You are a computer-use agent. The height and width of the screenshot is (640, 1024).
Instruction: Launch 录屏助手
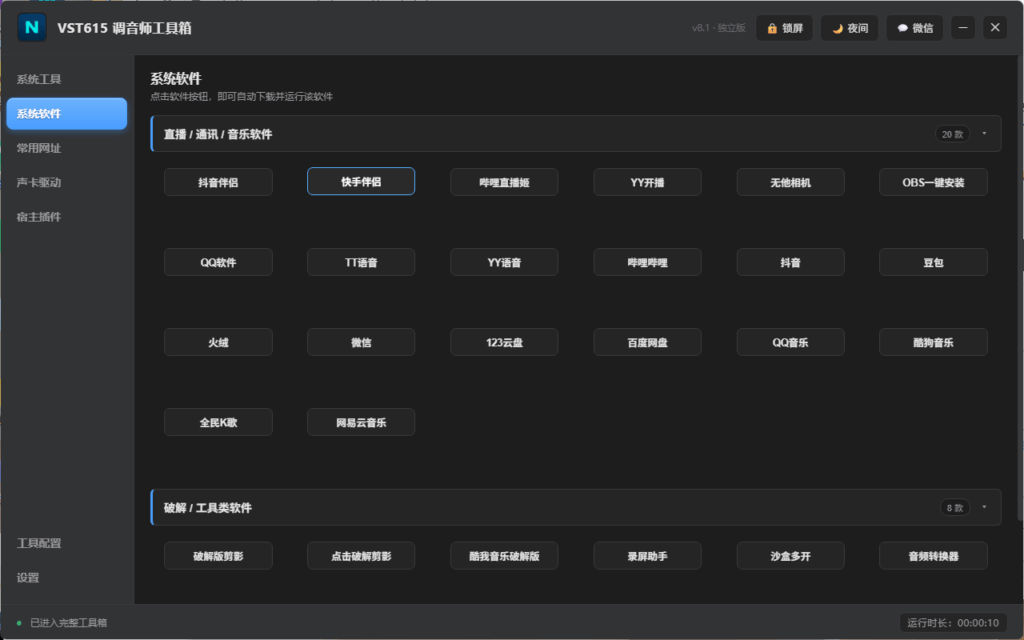click(647, 556)
